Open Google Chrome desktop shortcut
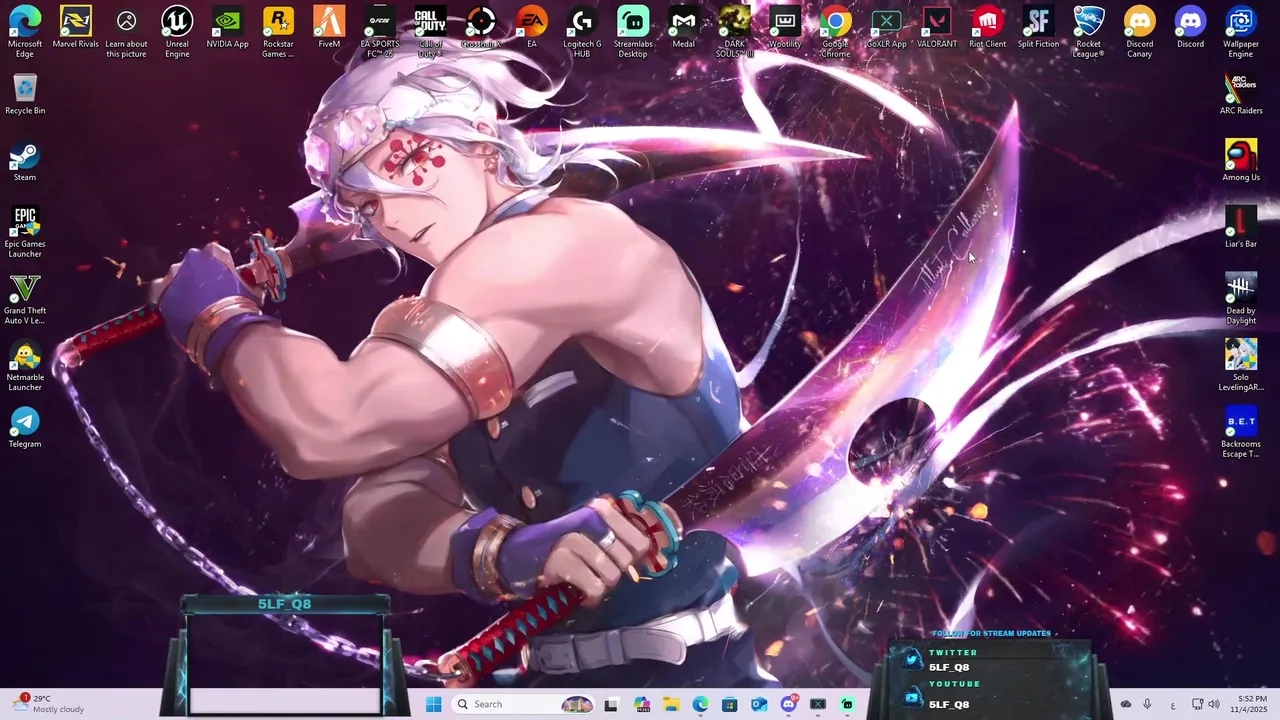The image size is (1280, 720). point(836,31)
